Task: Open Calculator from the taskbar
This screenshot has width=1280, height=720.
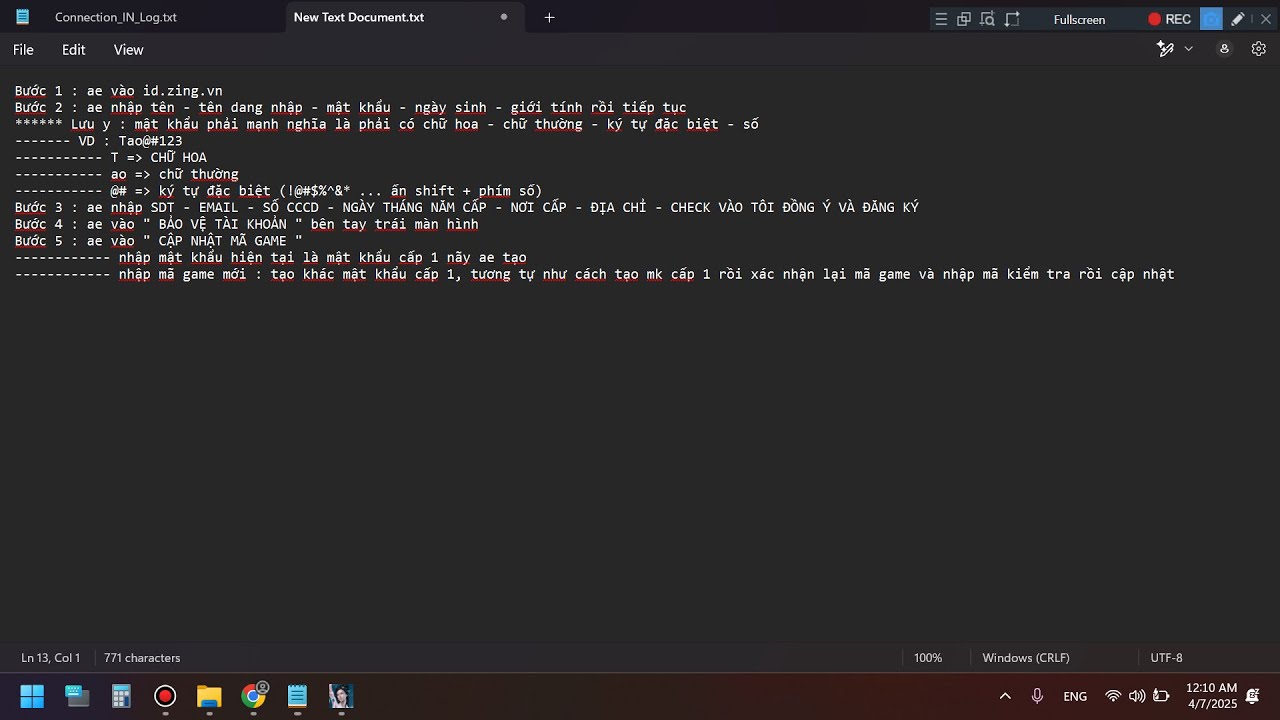Action: [x=121, y=696]
